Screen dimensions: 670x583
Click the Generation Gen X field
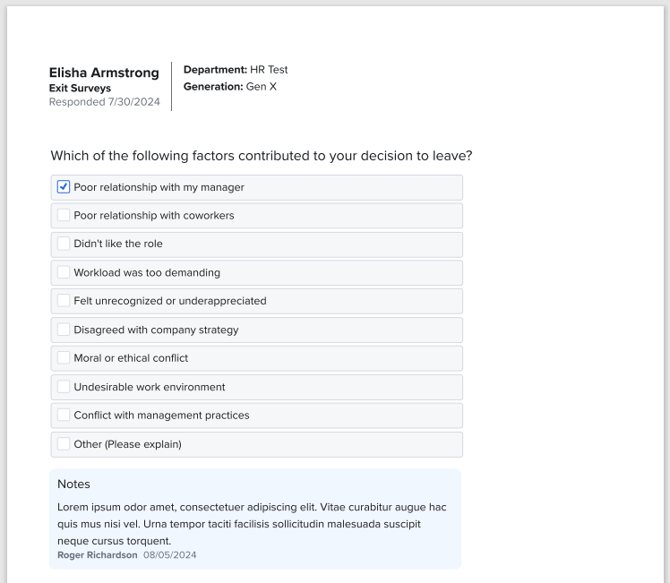tap(230, 87)
